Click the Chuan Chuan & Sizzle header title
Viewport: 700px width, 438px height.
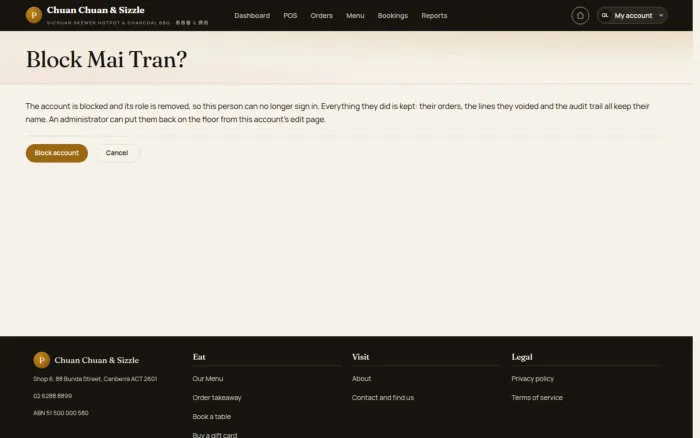[96, 10]
